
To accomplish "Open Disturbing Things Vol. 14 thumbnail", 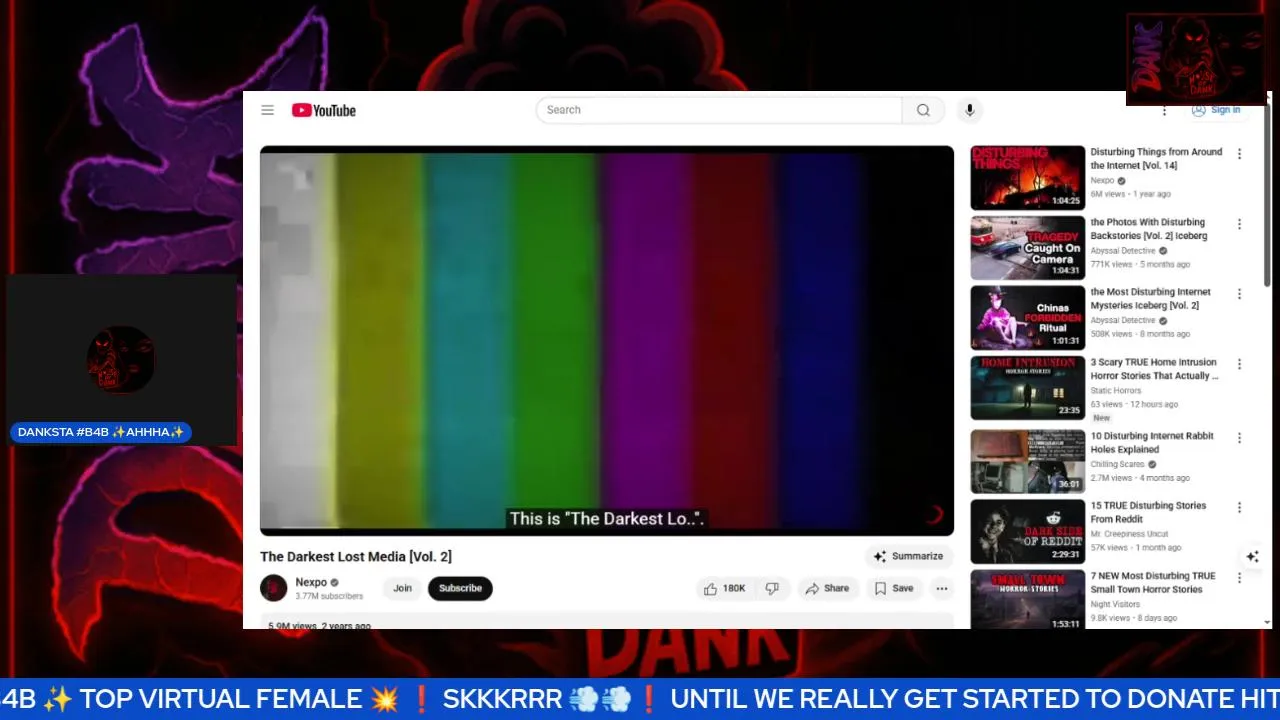I will tap(1027, 178).
